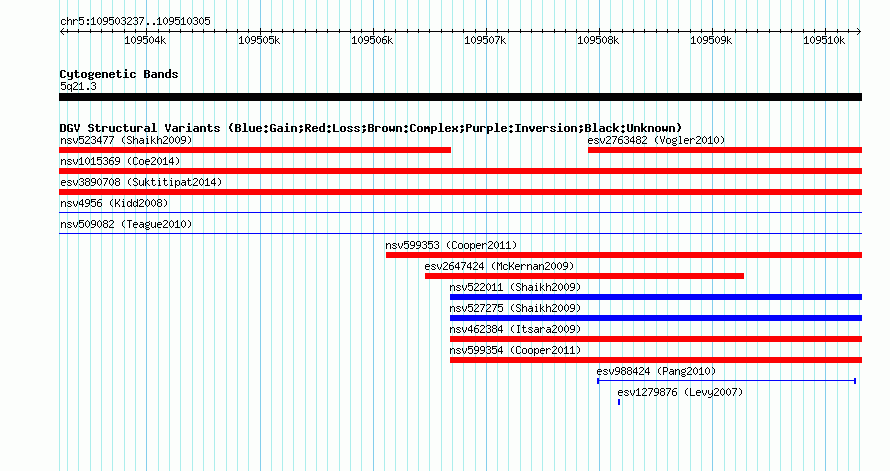Click nsv599353 (Cooper2011) variant label
The height and width of the screenshot is (471, 890).
451,245
